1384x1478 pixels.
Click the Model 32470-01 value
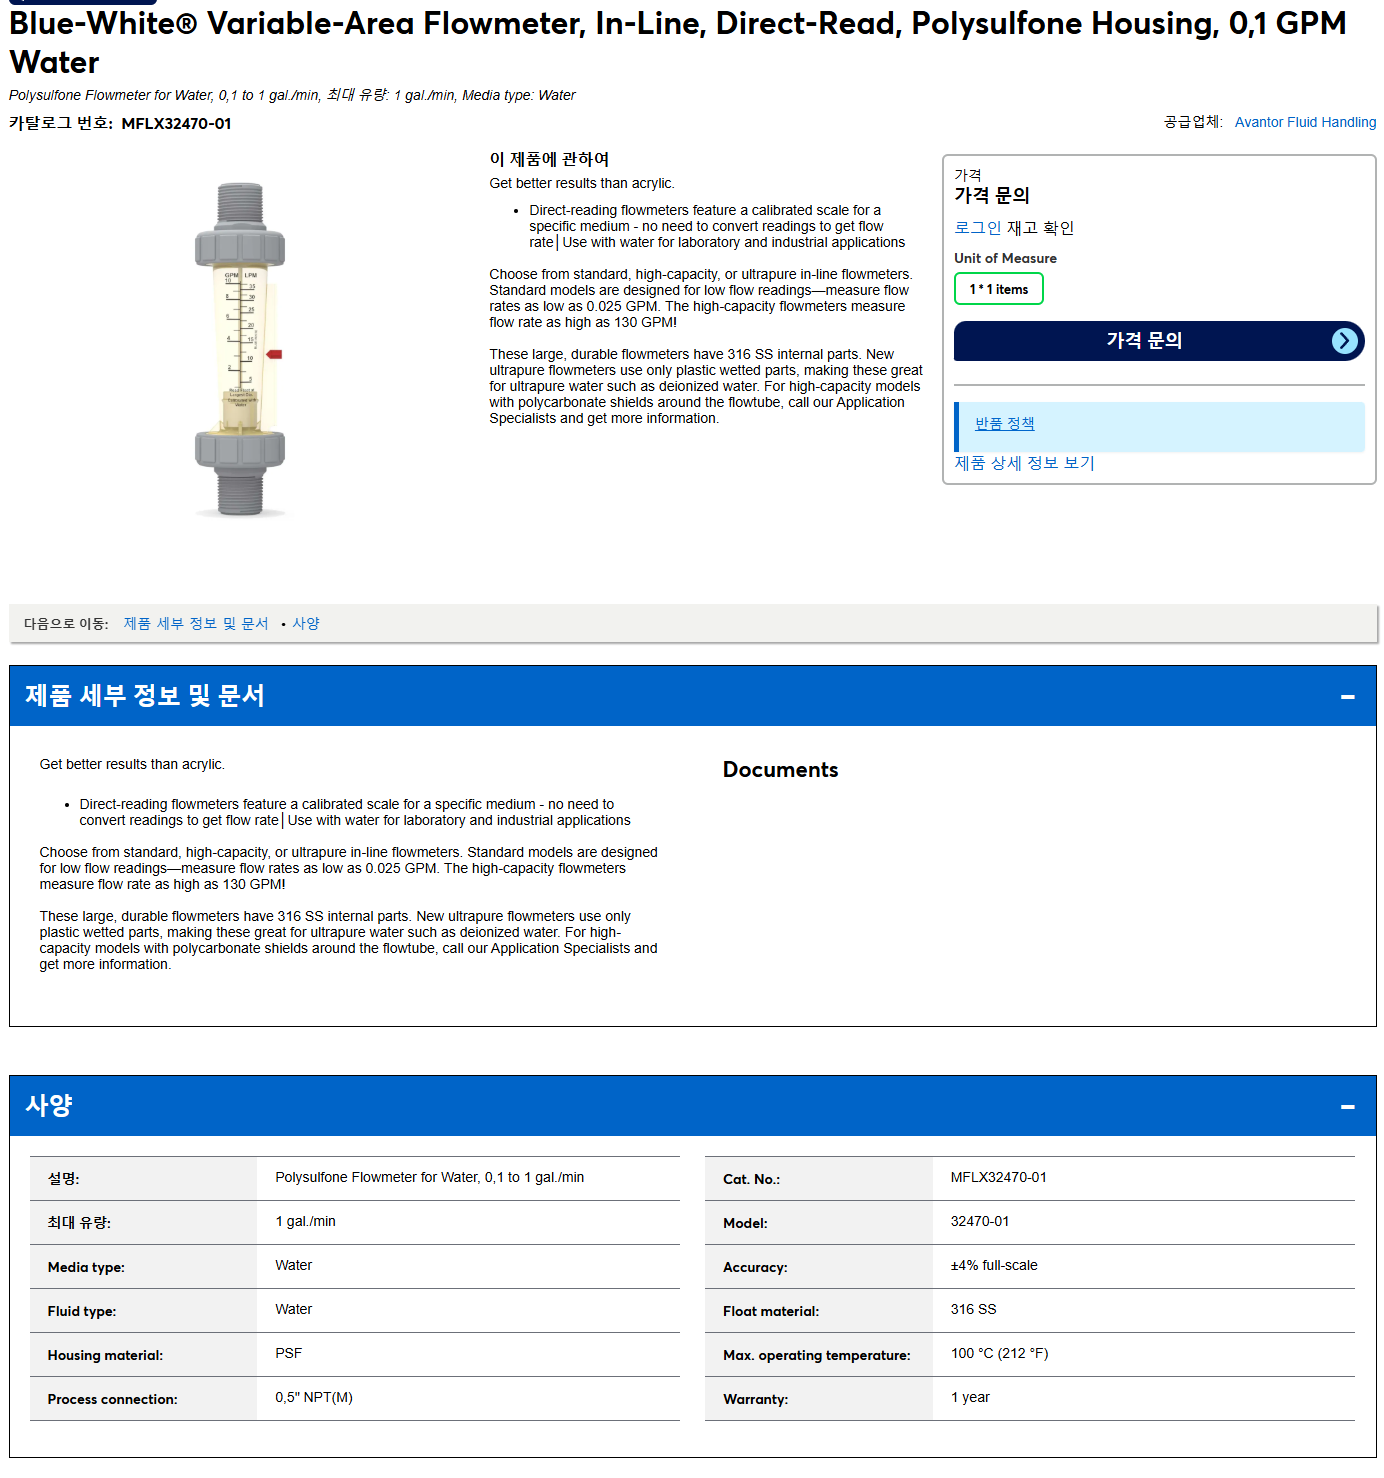[979, 1221]
